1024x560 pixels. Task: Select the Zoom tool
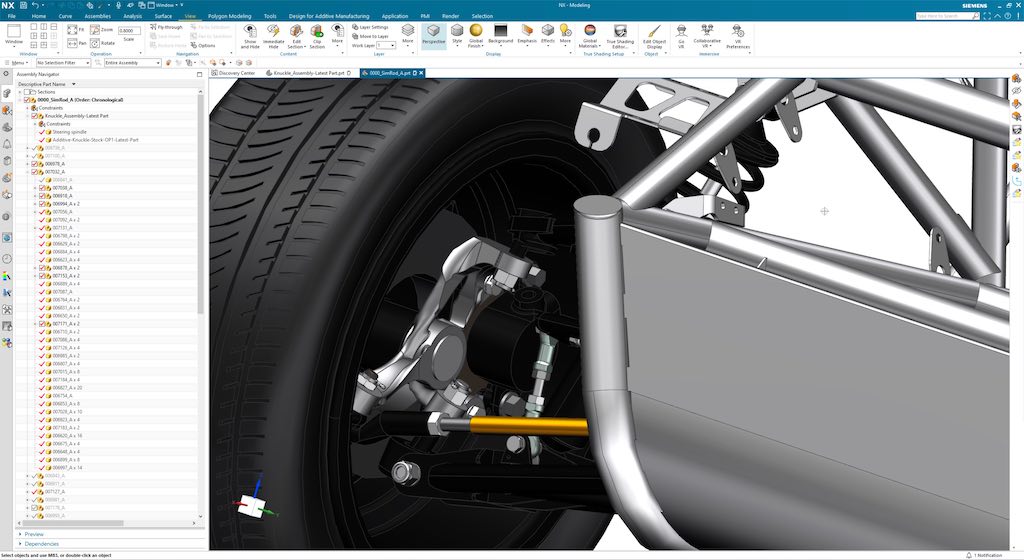click(x=102, y=30)
